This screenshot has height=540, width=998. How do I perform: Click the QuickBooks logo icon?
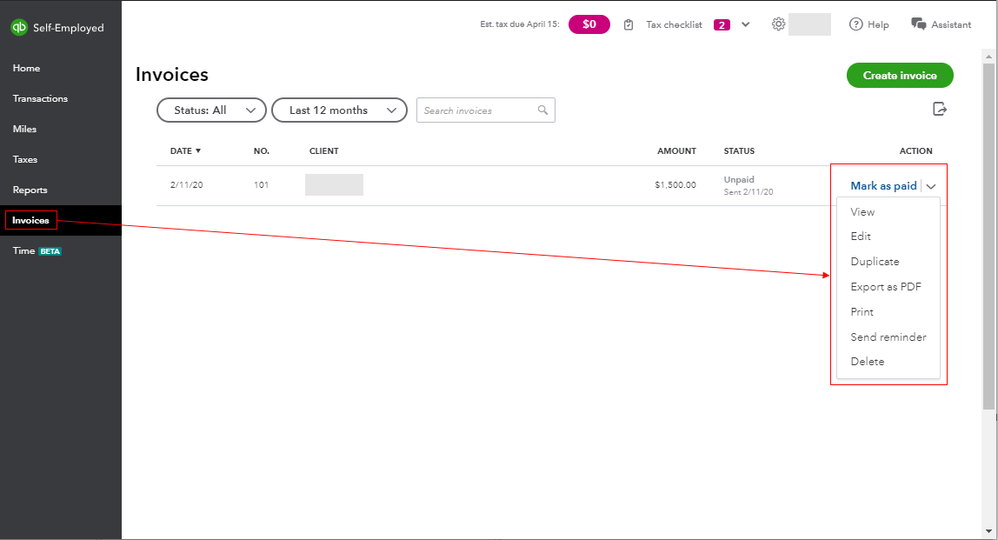(x=19, y=28)
